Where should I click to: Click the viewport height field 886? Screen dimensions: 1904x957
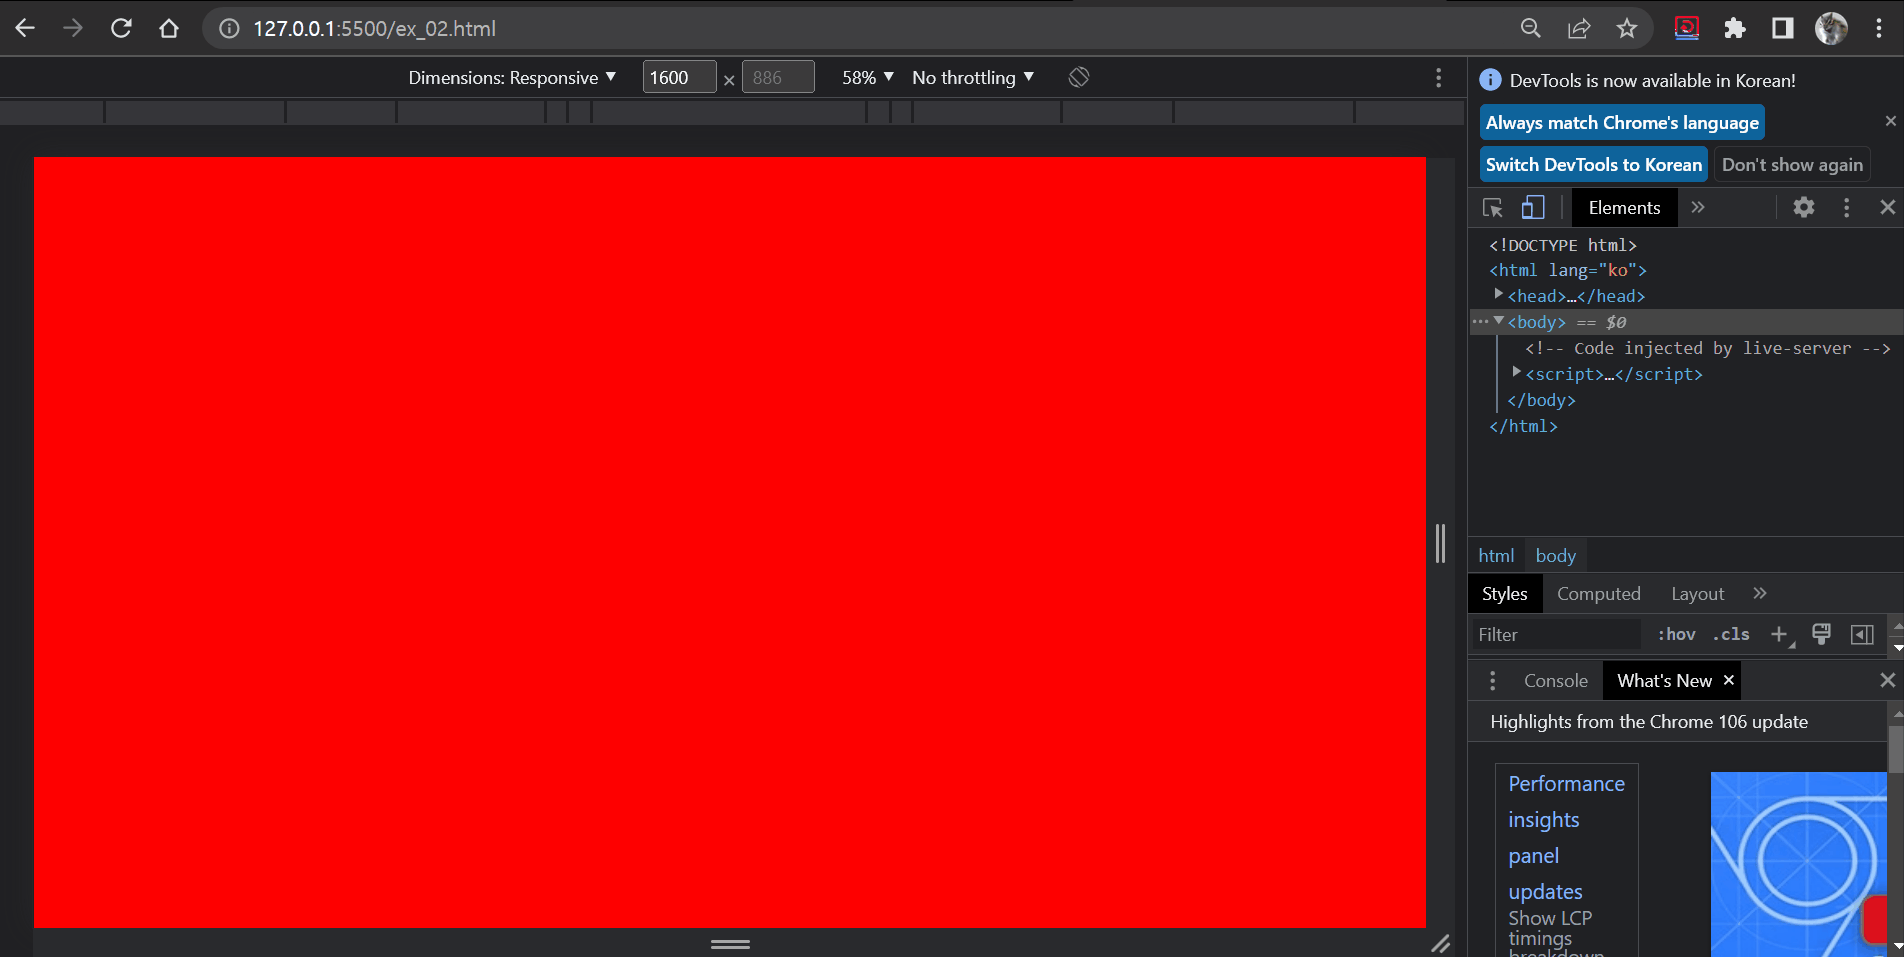pyautogui.click(x=778, y=77)
